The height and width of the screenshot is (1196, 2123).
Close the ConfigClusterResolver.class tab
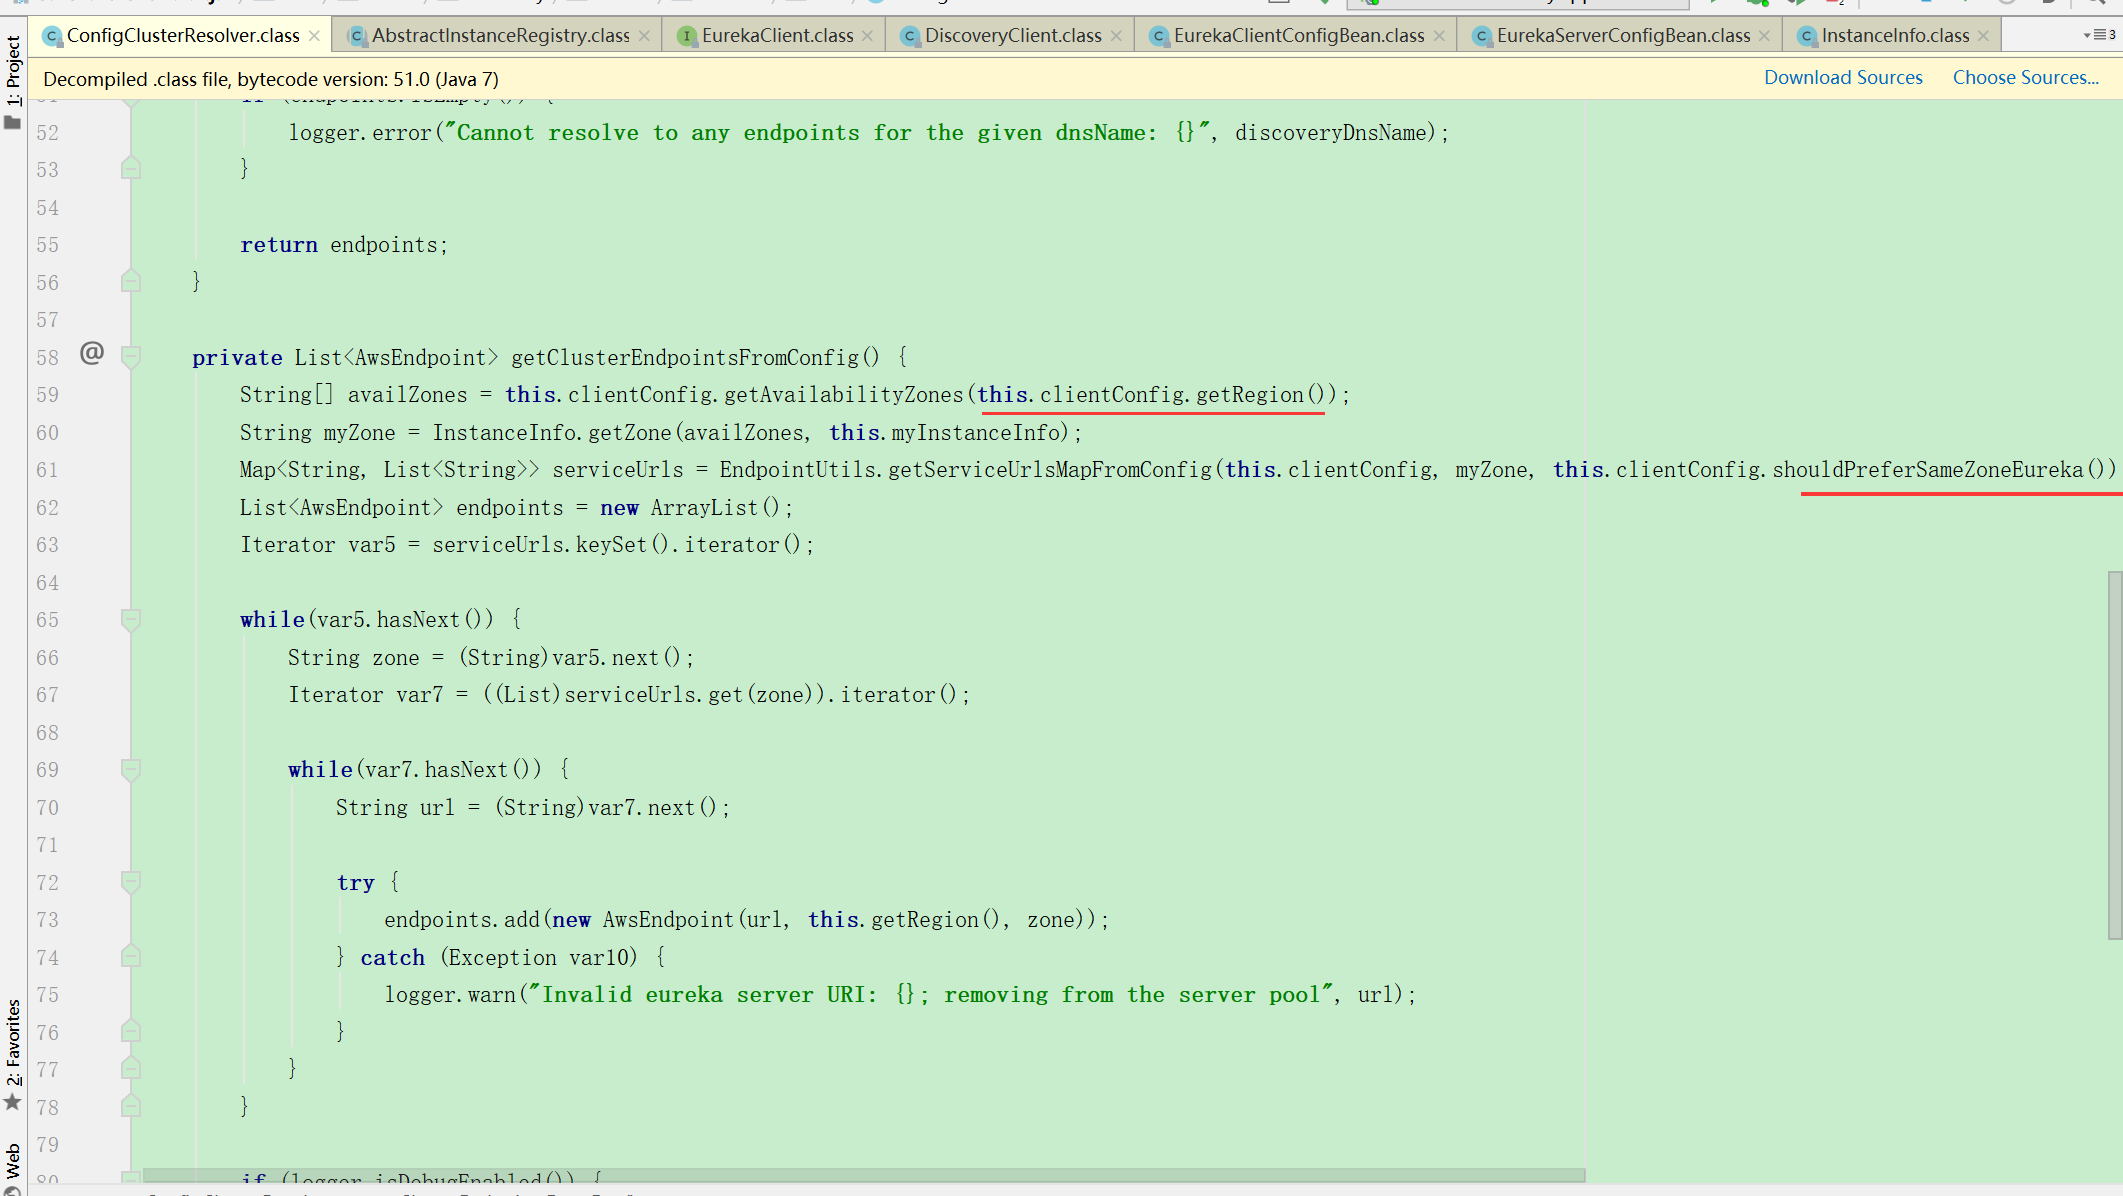click(x=314, y=36)
